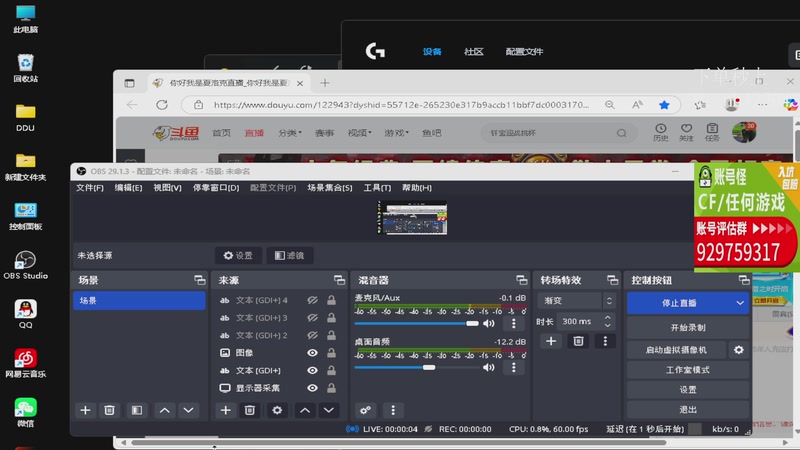Open scene filters icon in Scenes panel
The width and height of the screenshot is (800, 450).
(x=137, y=410)
